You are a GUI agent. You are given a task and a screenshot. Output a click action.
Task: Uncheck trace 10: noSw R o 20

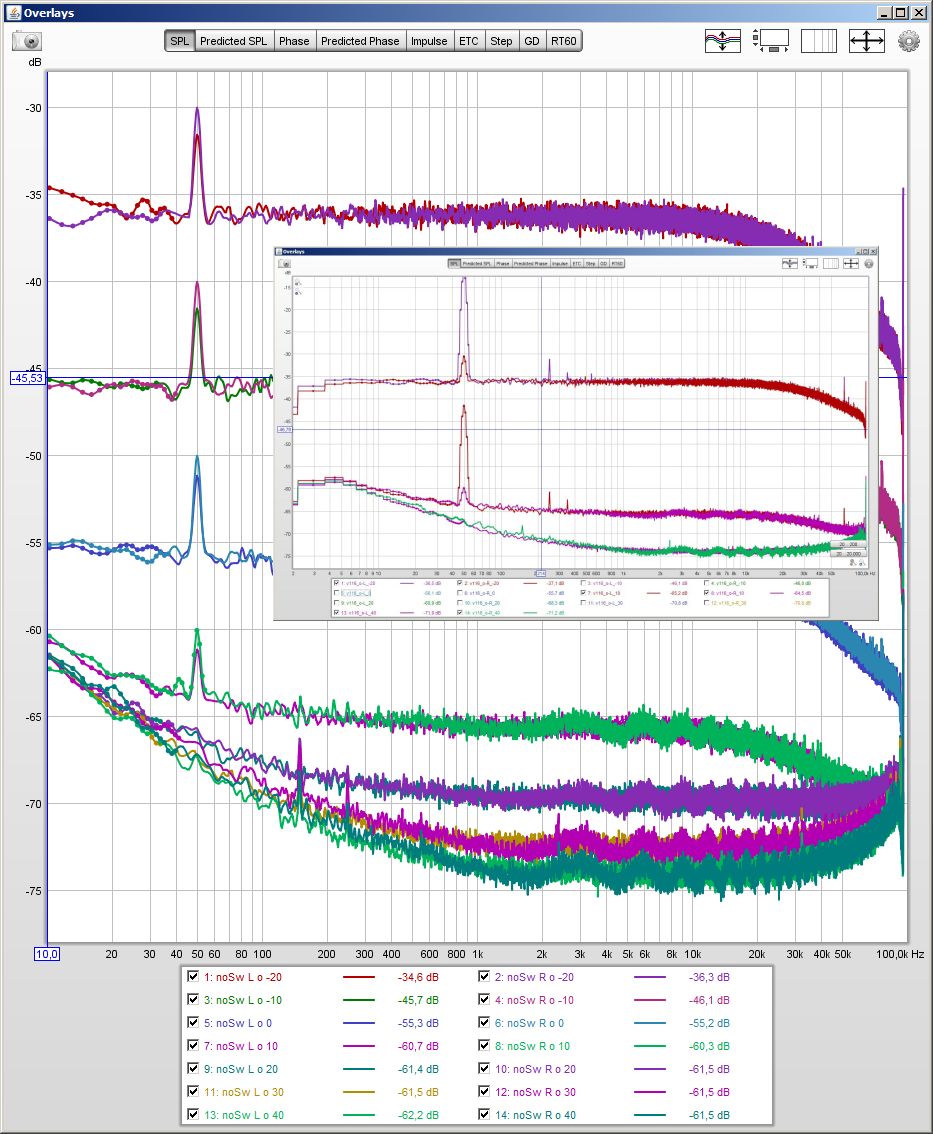click(484, 1068)
